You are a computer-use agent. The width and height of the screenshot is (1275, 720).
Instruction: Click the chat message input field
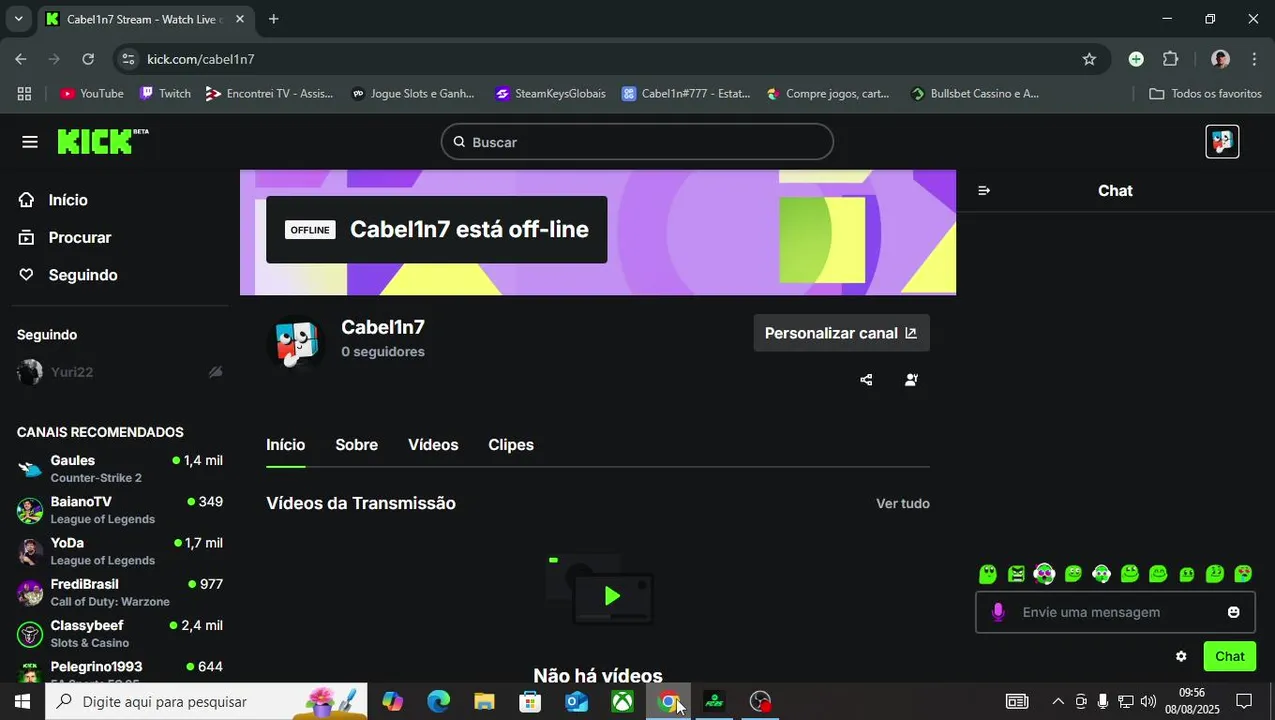pos(1115,612)
